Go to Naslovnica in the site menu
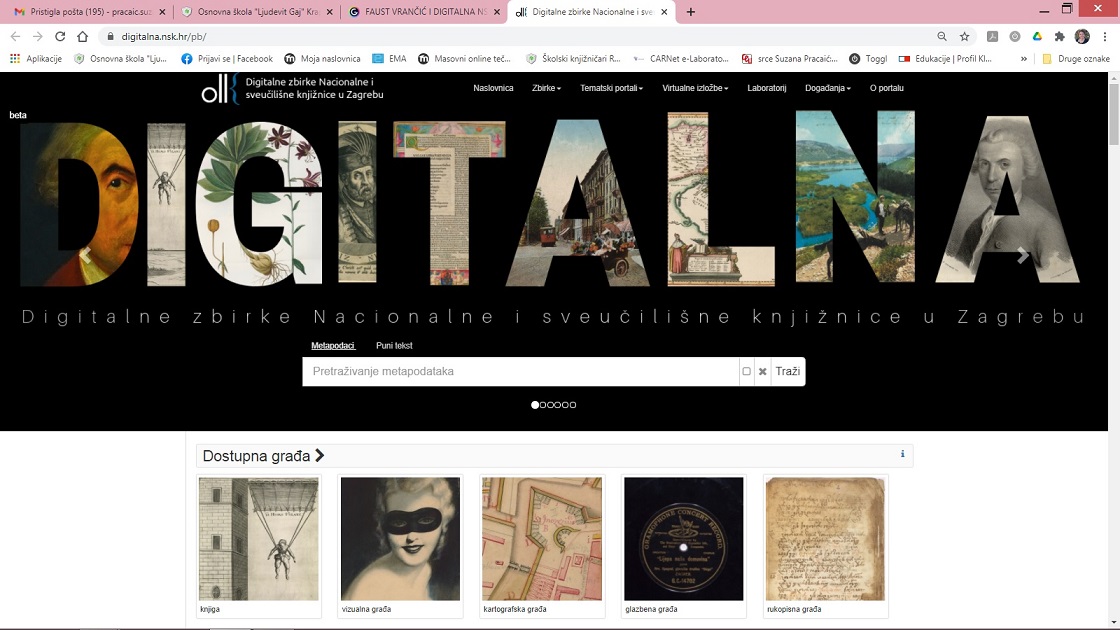This screenshot has width=1120, height=630. [x=493, y=88]
